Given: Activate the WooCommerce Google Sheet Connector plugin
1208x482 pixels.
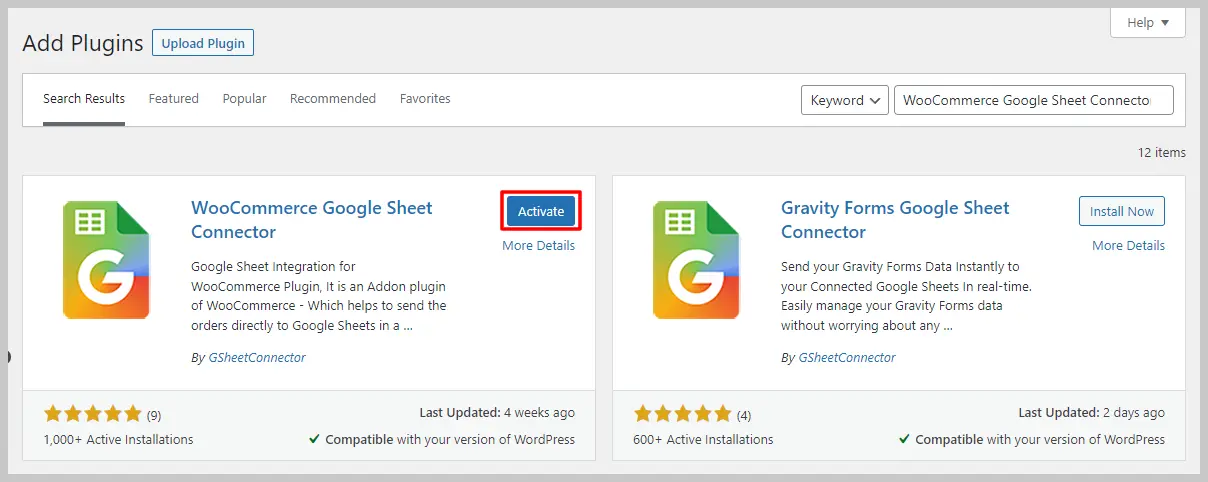Looking at the screenshot, I should pos(541,211).
